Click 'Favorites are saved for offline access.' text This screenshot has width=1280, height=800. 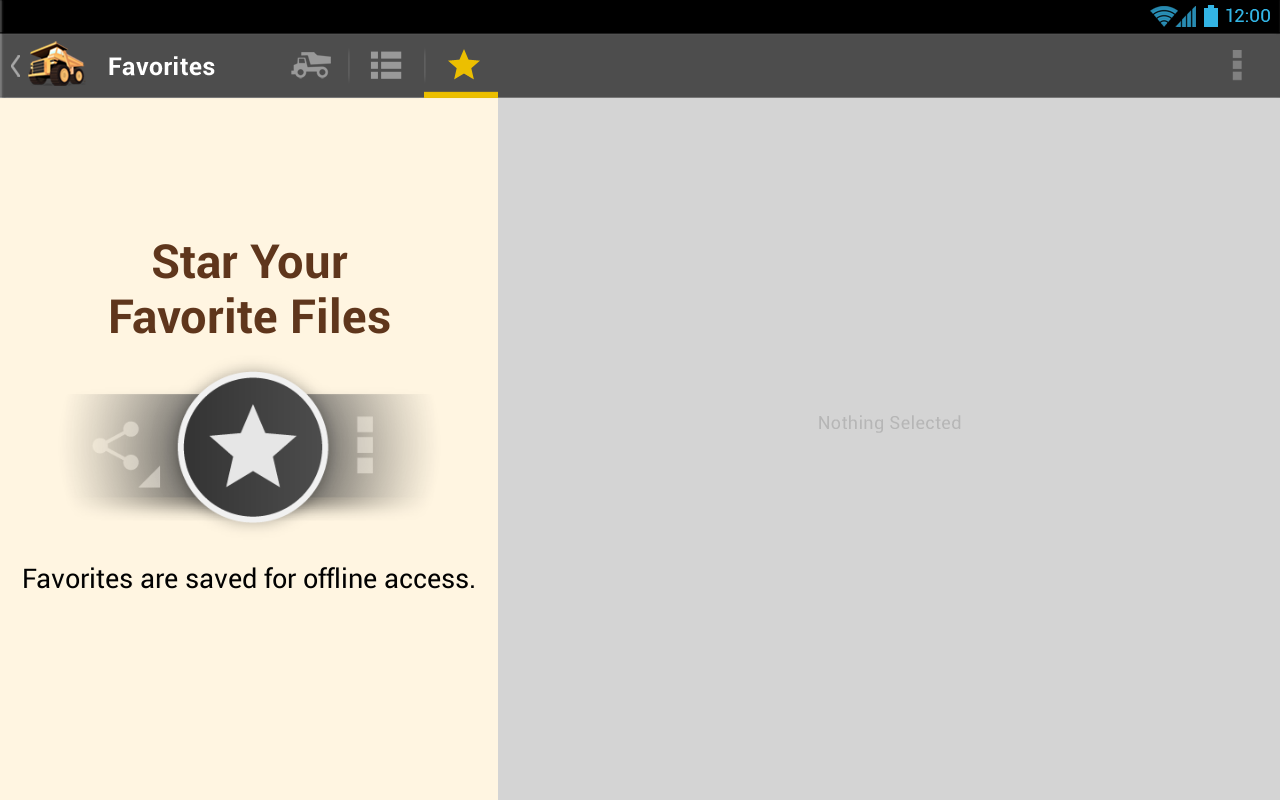click(x=249, y=579)
